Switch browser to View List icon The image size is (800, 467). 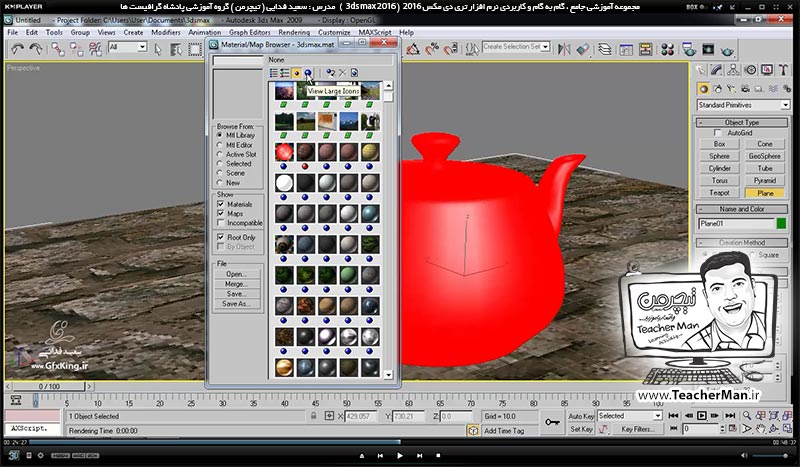pos(273,73)
